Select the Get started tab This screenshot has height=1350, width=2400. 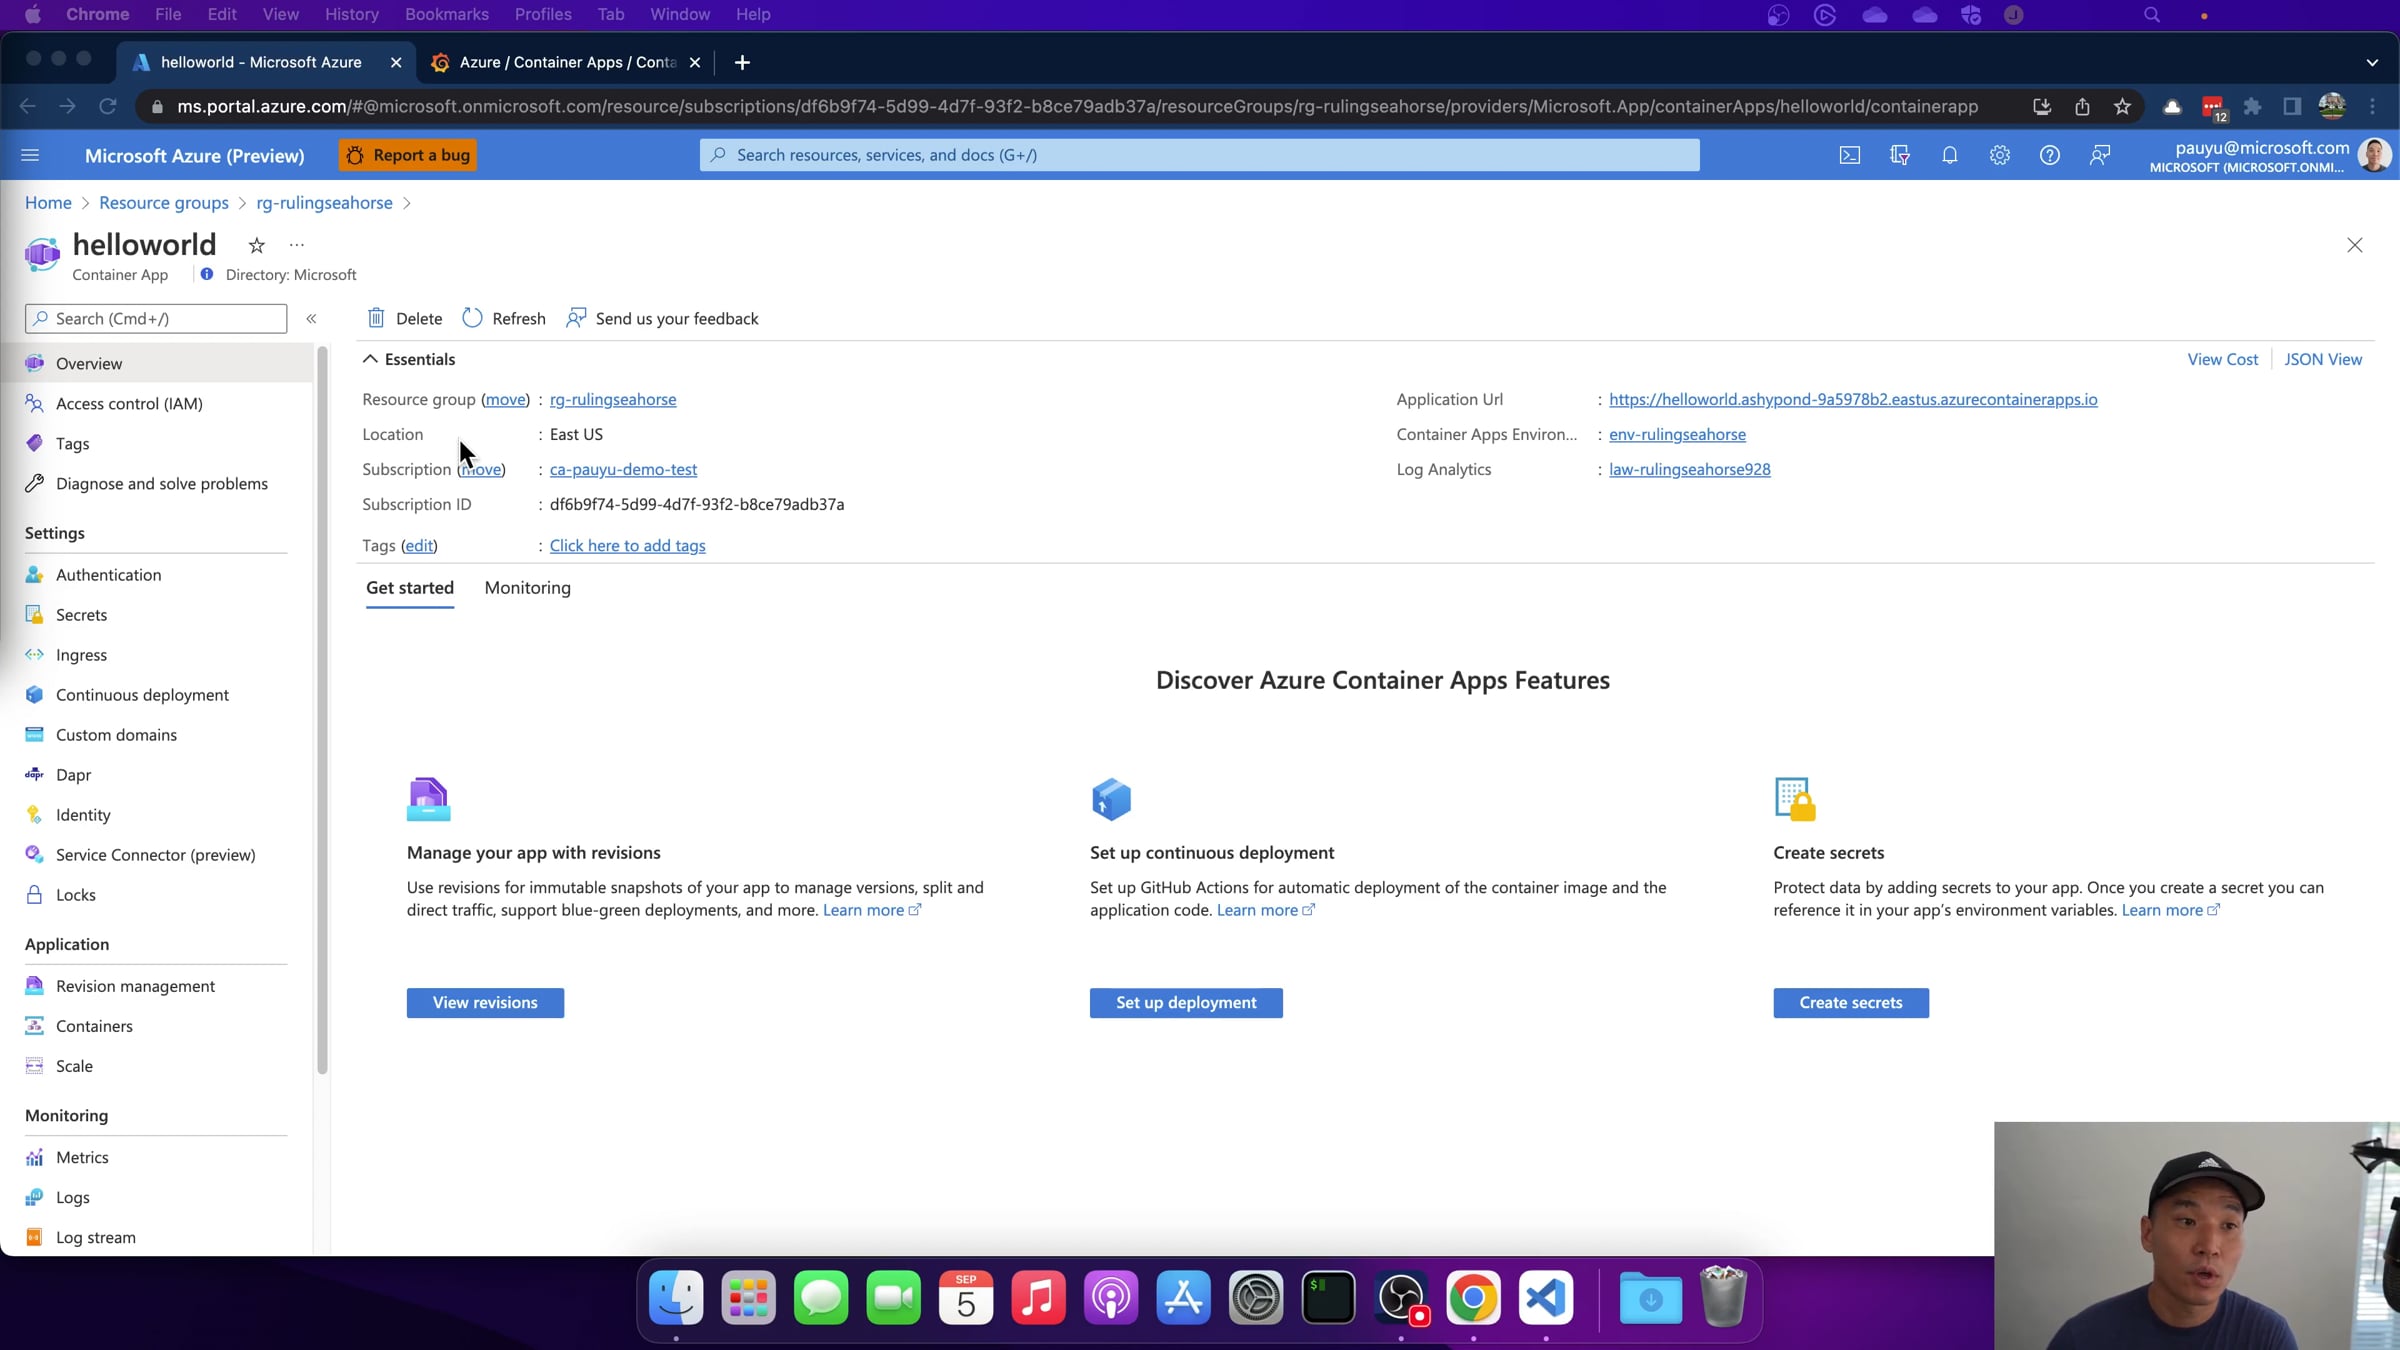tap(410, 587)
